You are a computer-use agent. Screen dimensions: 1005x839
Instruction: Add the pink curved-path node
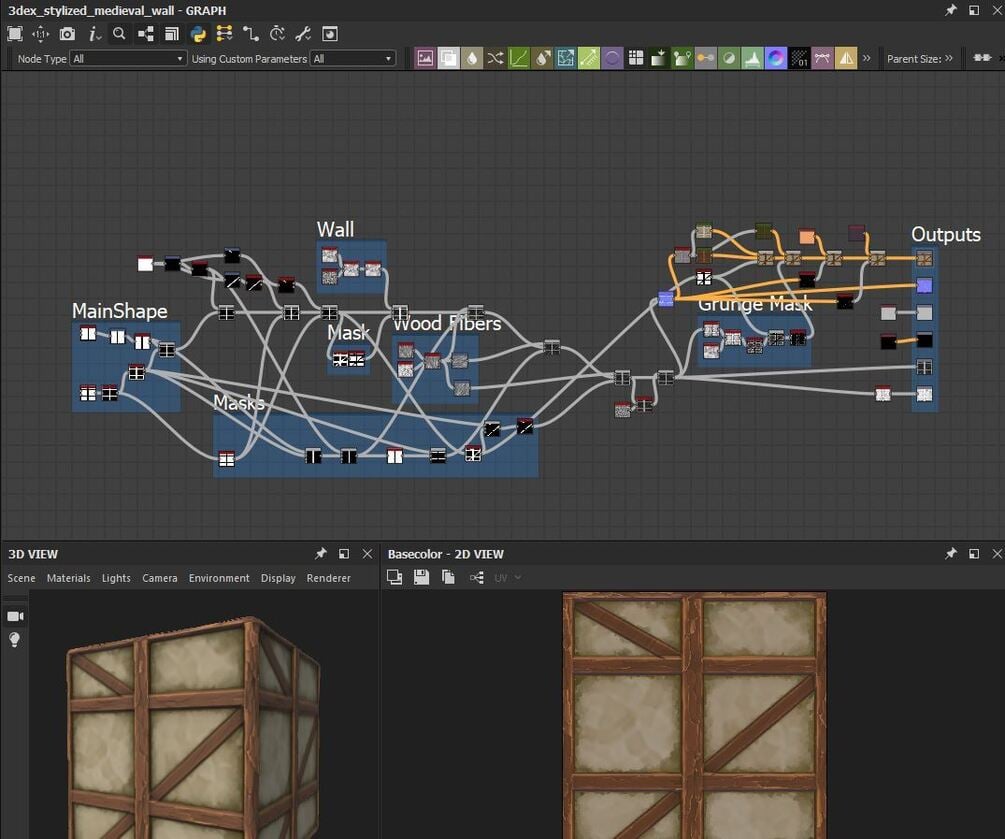(822, 58)
